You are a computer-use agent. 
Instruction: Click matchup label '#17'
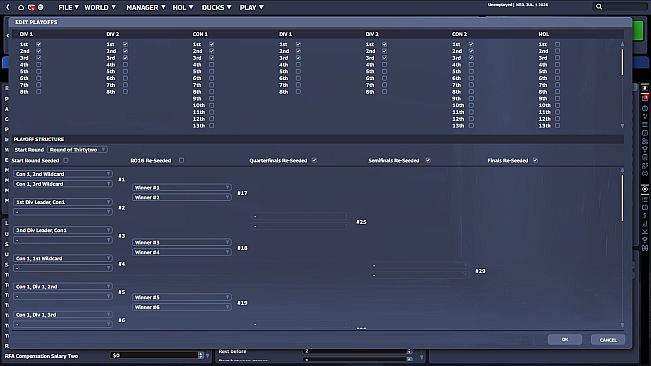242,193
